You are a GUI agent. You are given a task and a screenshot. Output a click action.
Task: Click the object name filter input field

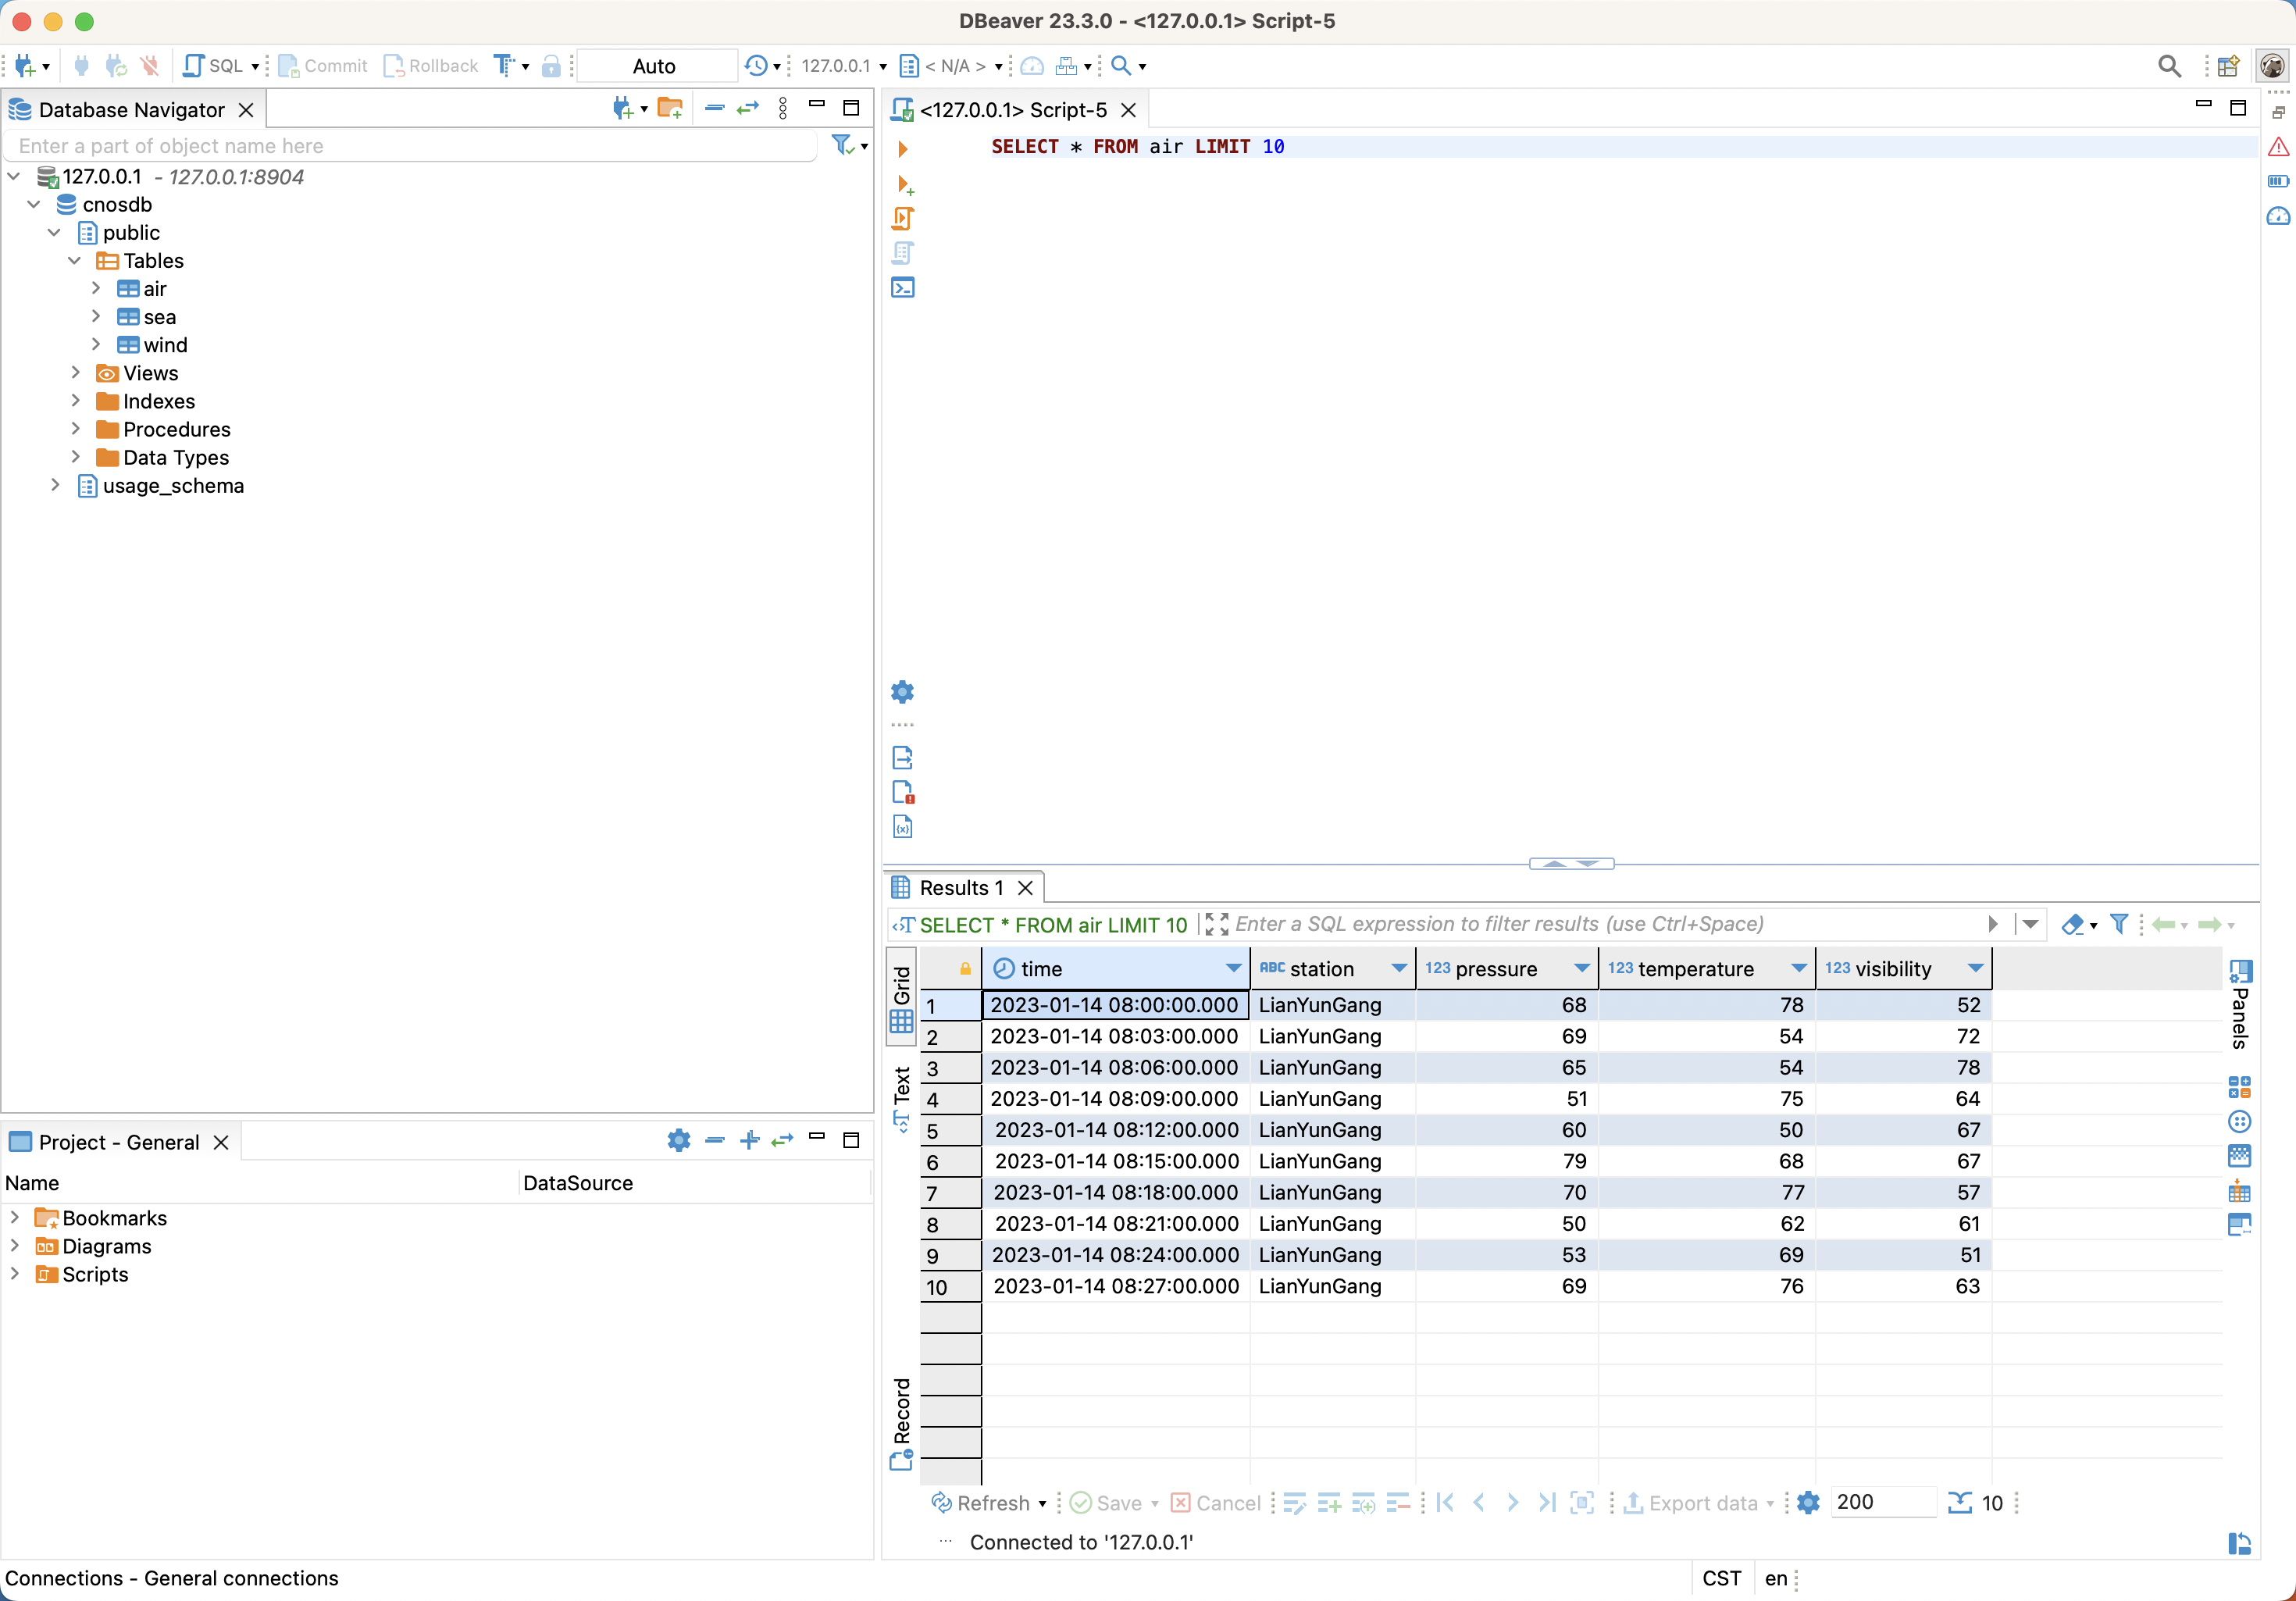[x=410, y=146]
